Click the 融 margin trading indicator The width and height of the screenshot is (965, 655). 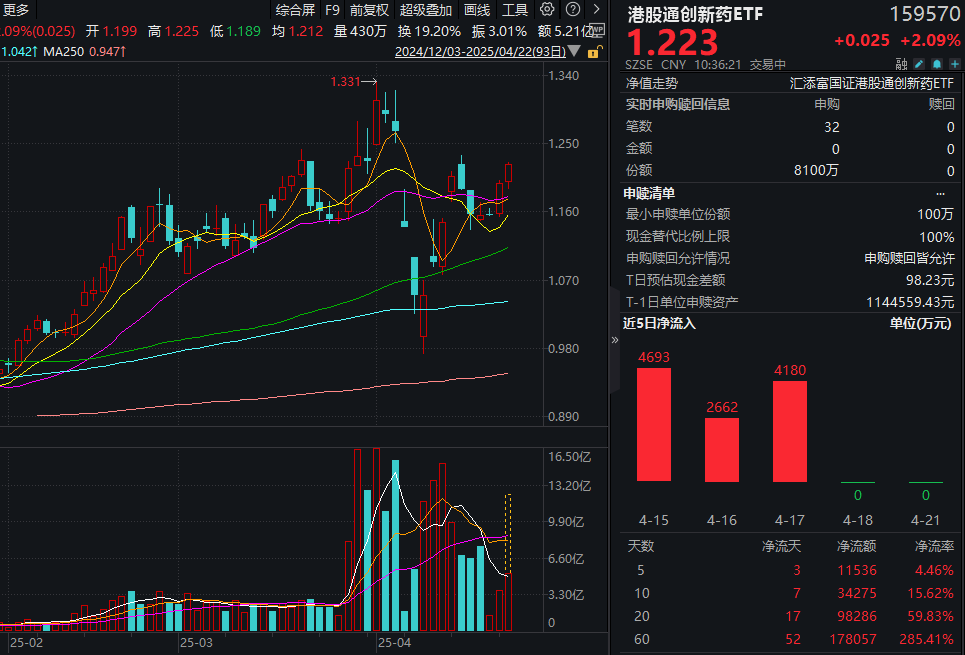901,63
